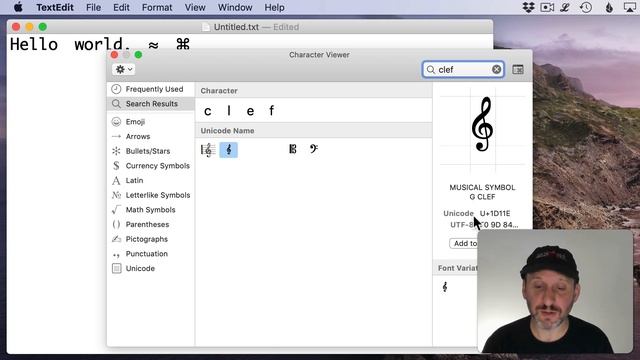Image resolution: width=640 pixels, height=360 pixels.
Task: Open the Latin category
Action: (x=151, y=180)
